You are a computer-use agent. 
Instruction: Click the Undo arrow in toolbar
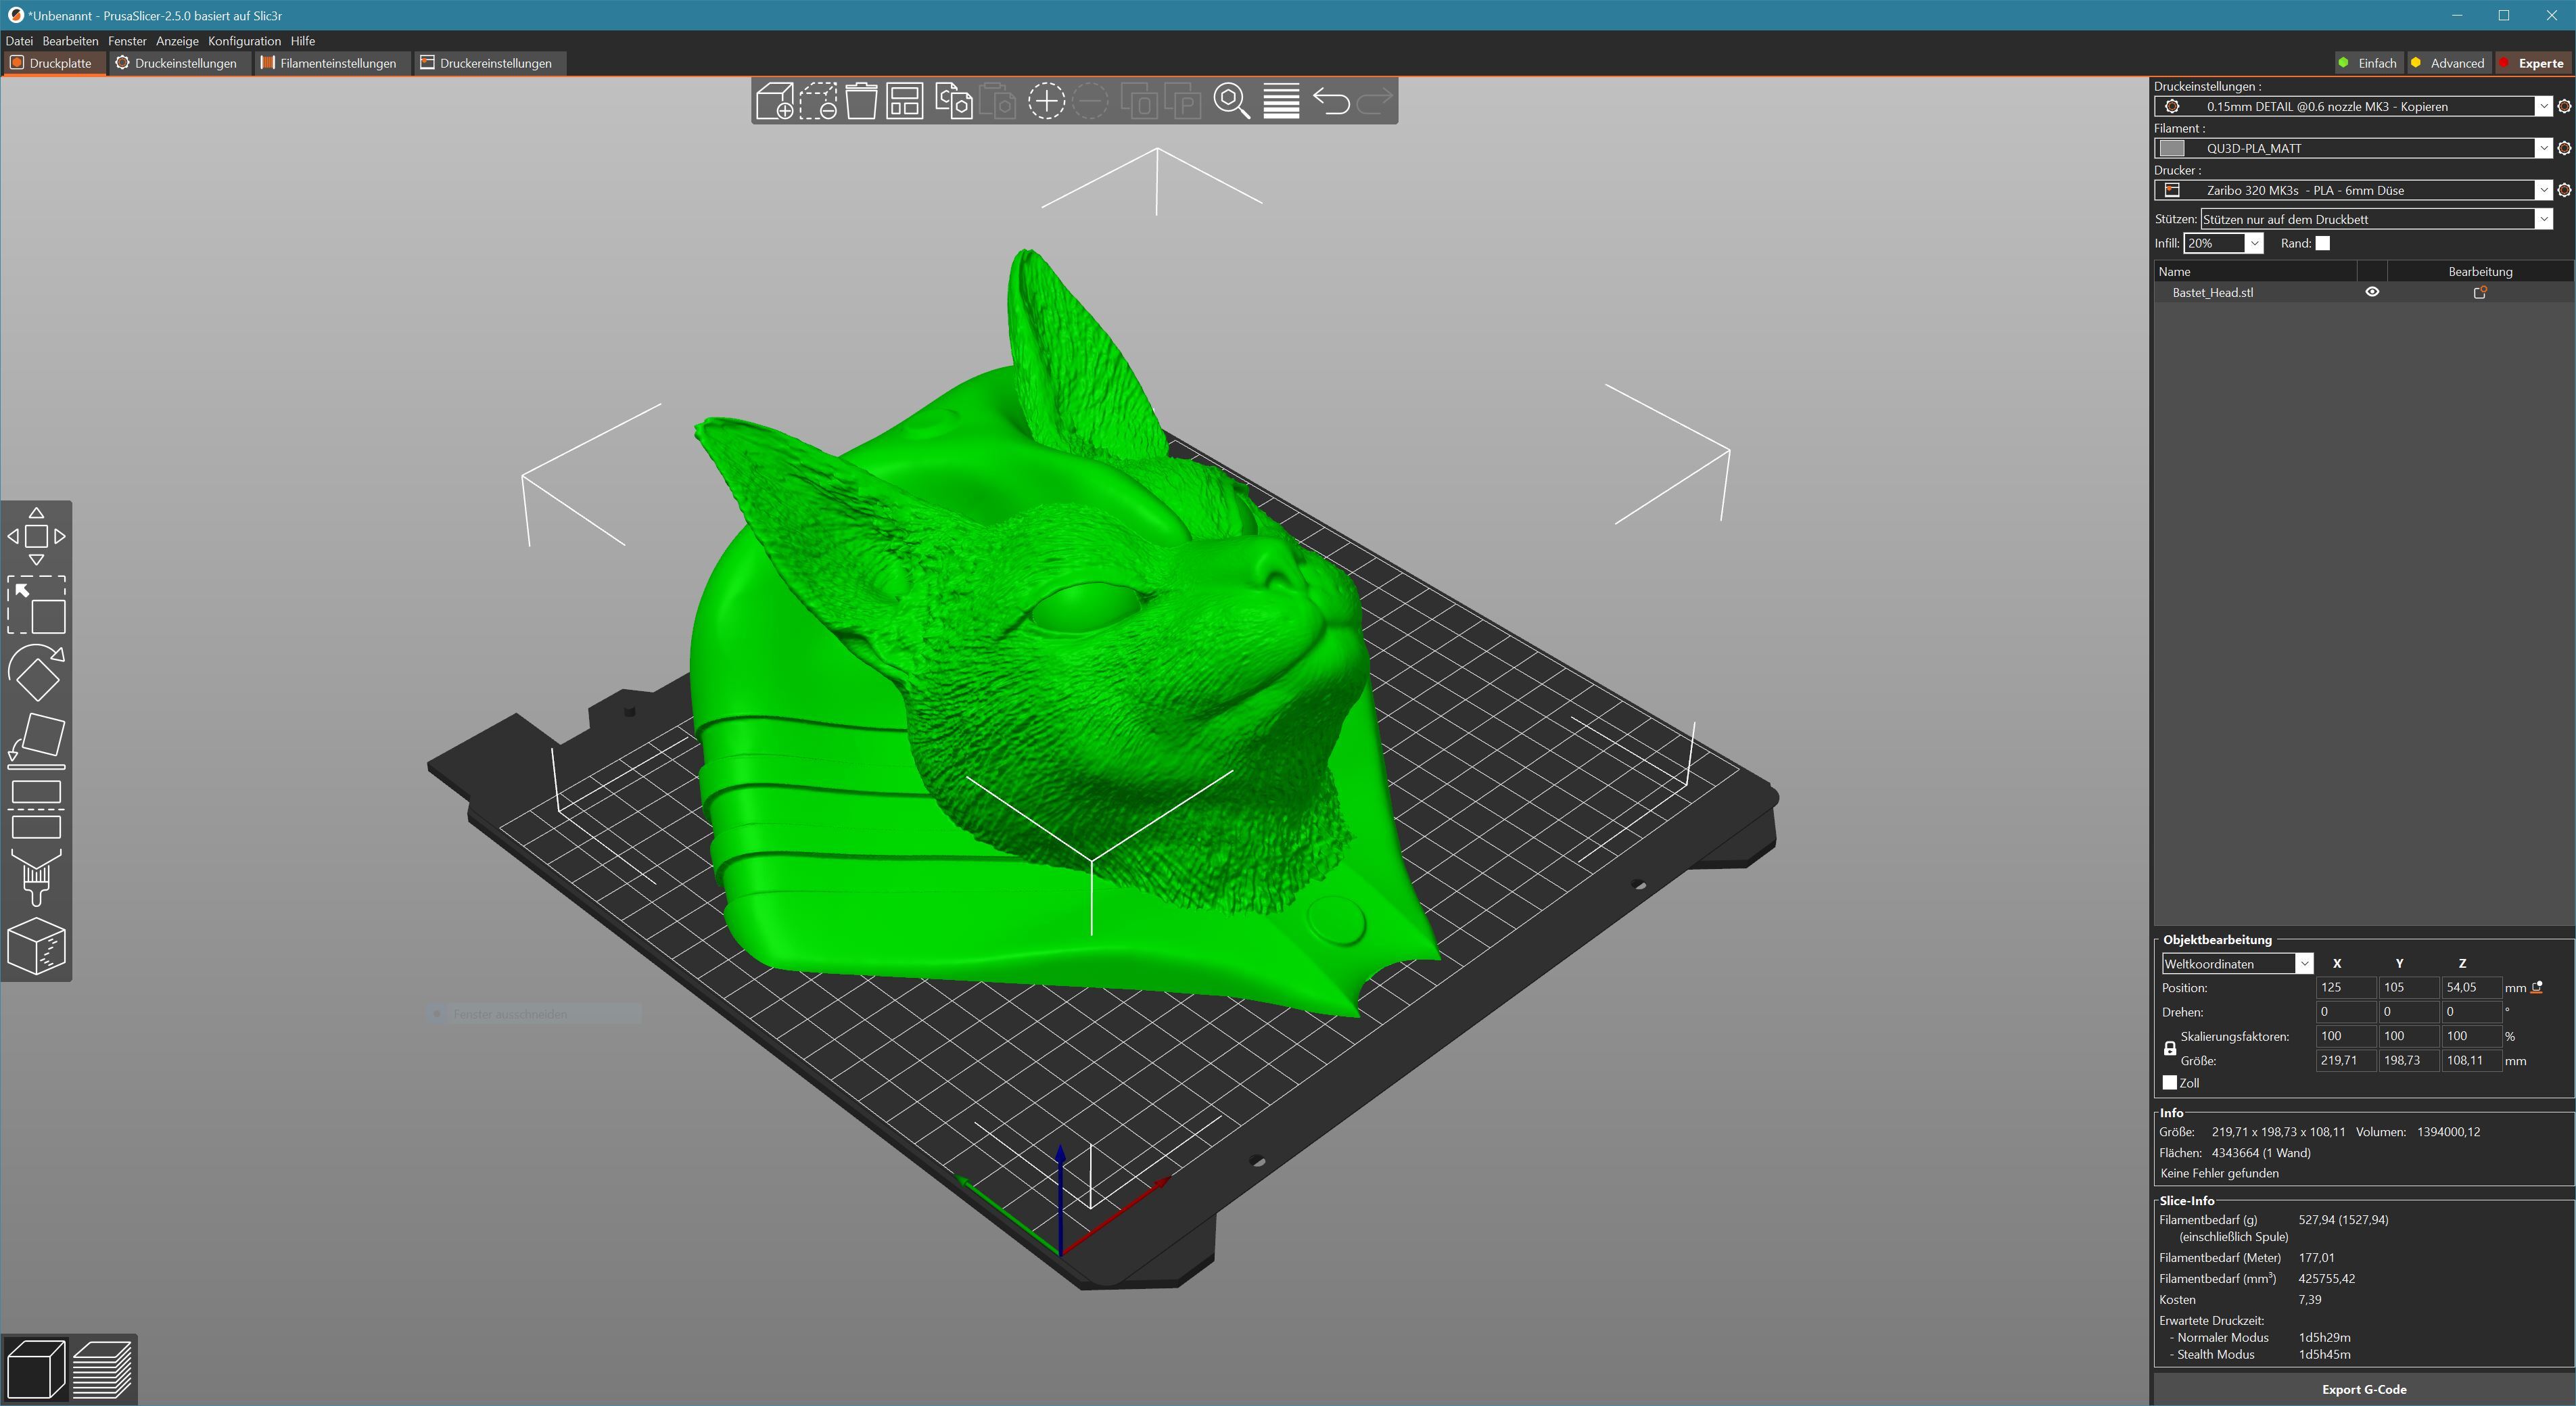[x=1330, y=101]
